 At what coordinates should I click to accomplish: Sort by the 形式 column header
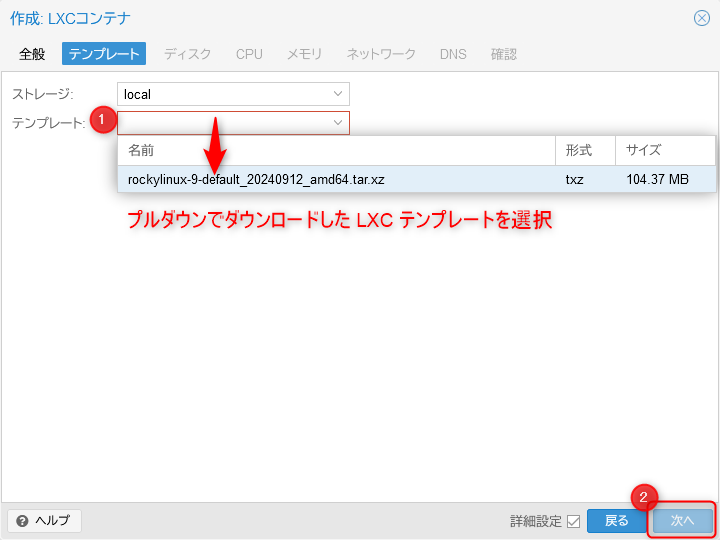pyautogui.click(x=584, y=150)
